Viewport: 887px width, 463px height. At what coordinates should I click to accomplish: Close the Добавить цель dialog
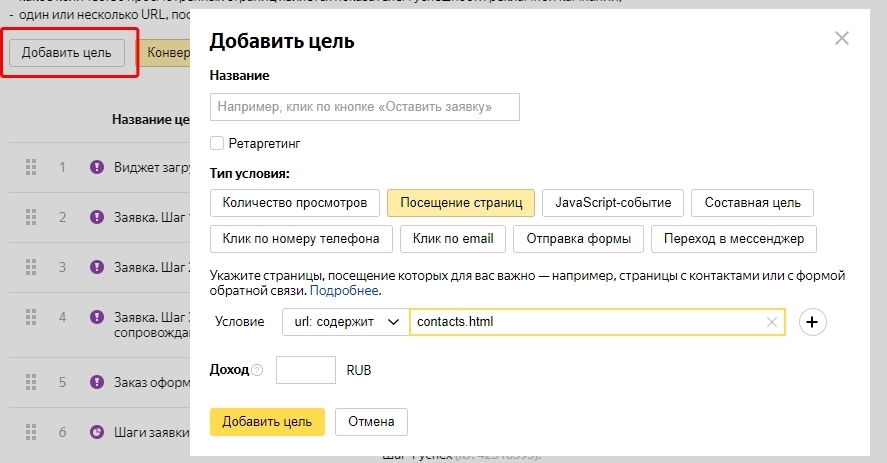pos(841,39)
